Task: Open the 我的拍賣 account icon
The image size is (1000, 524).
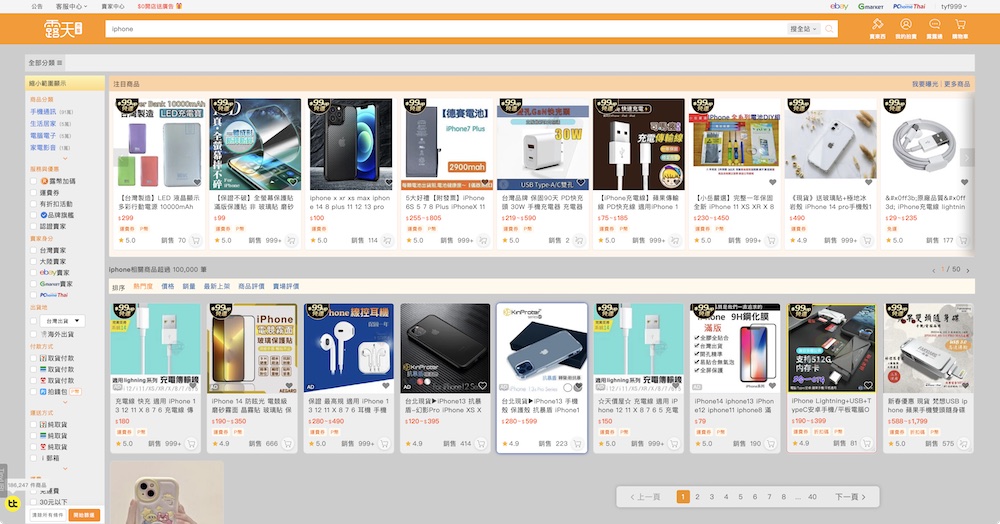Action: [906, 28]
